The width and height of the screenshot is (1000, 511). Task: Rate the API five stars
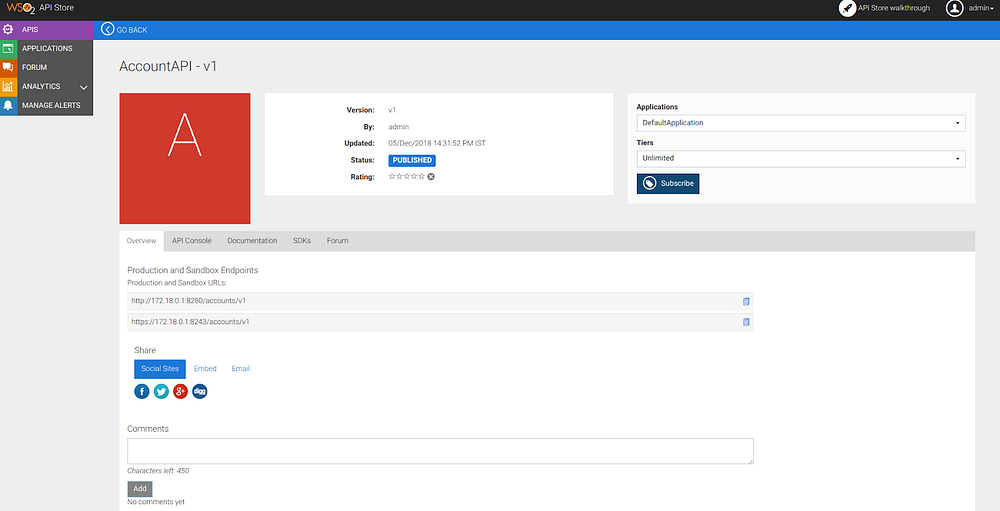coord(421,177)
